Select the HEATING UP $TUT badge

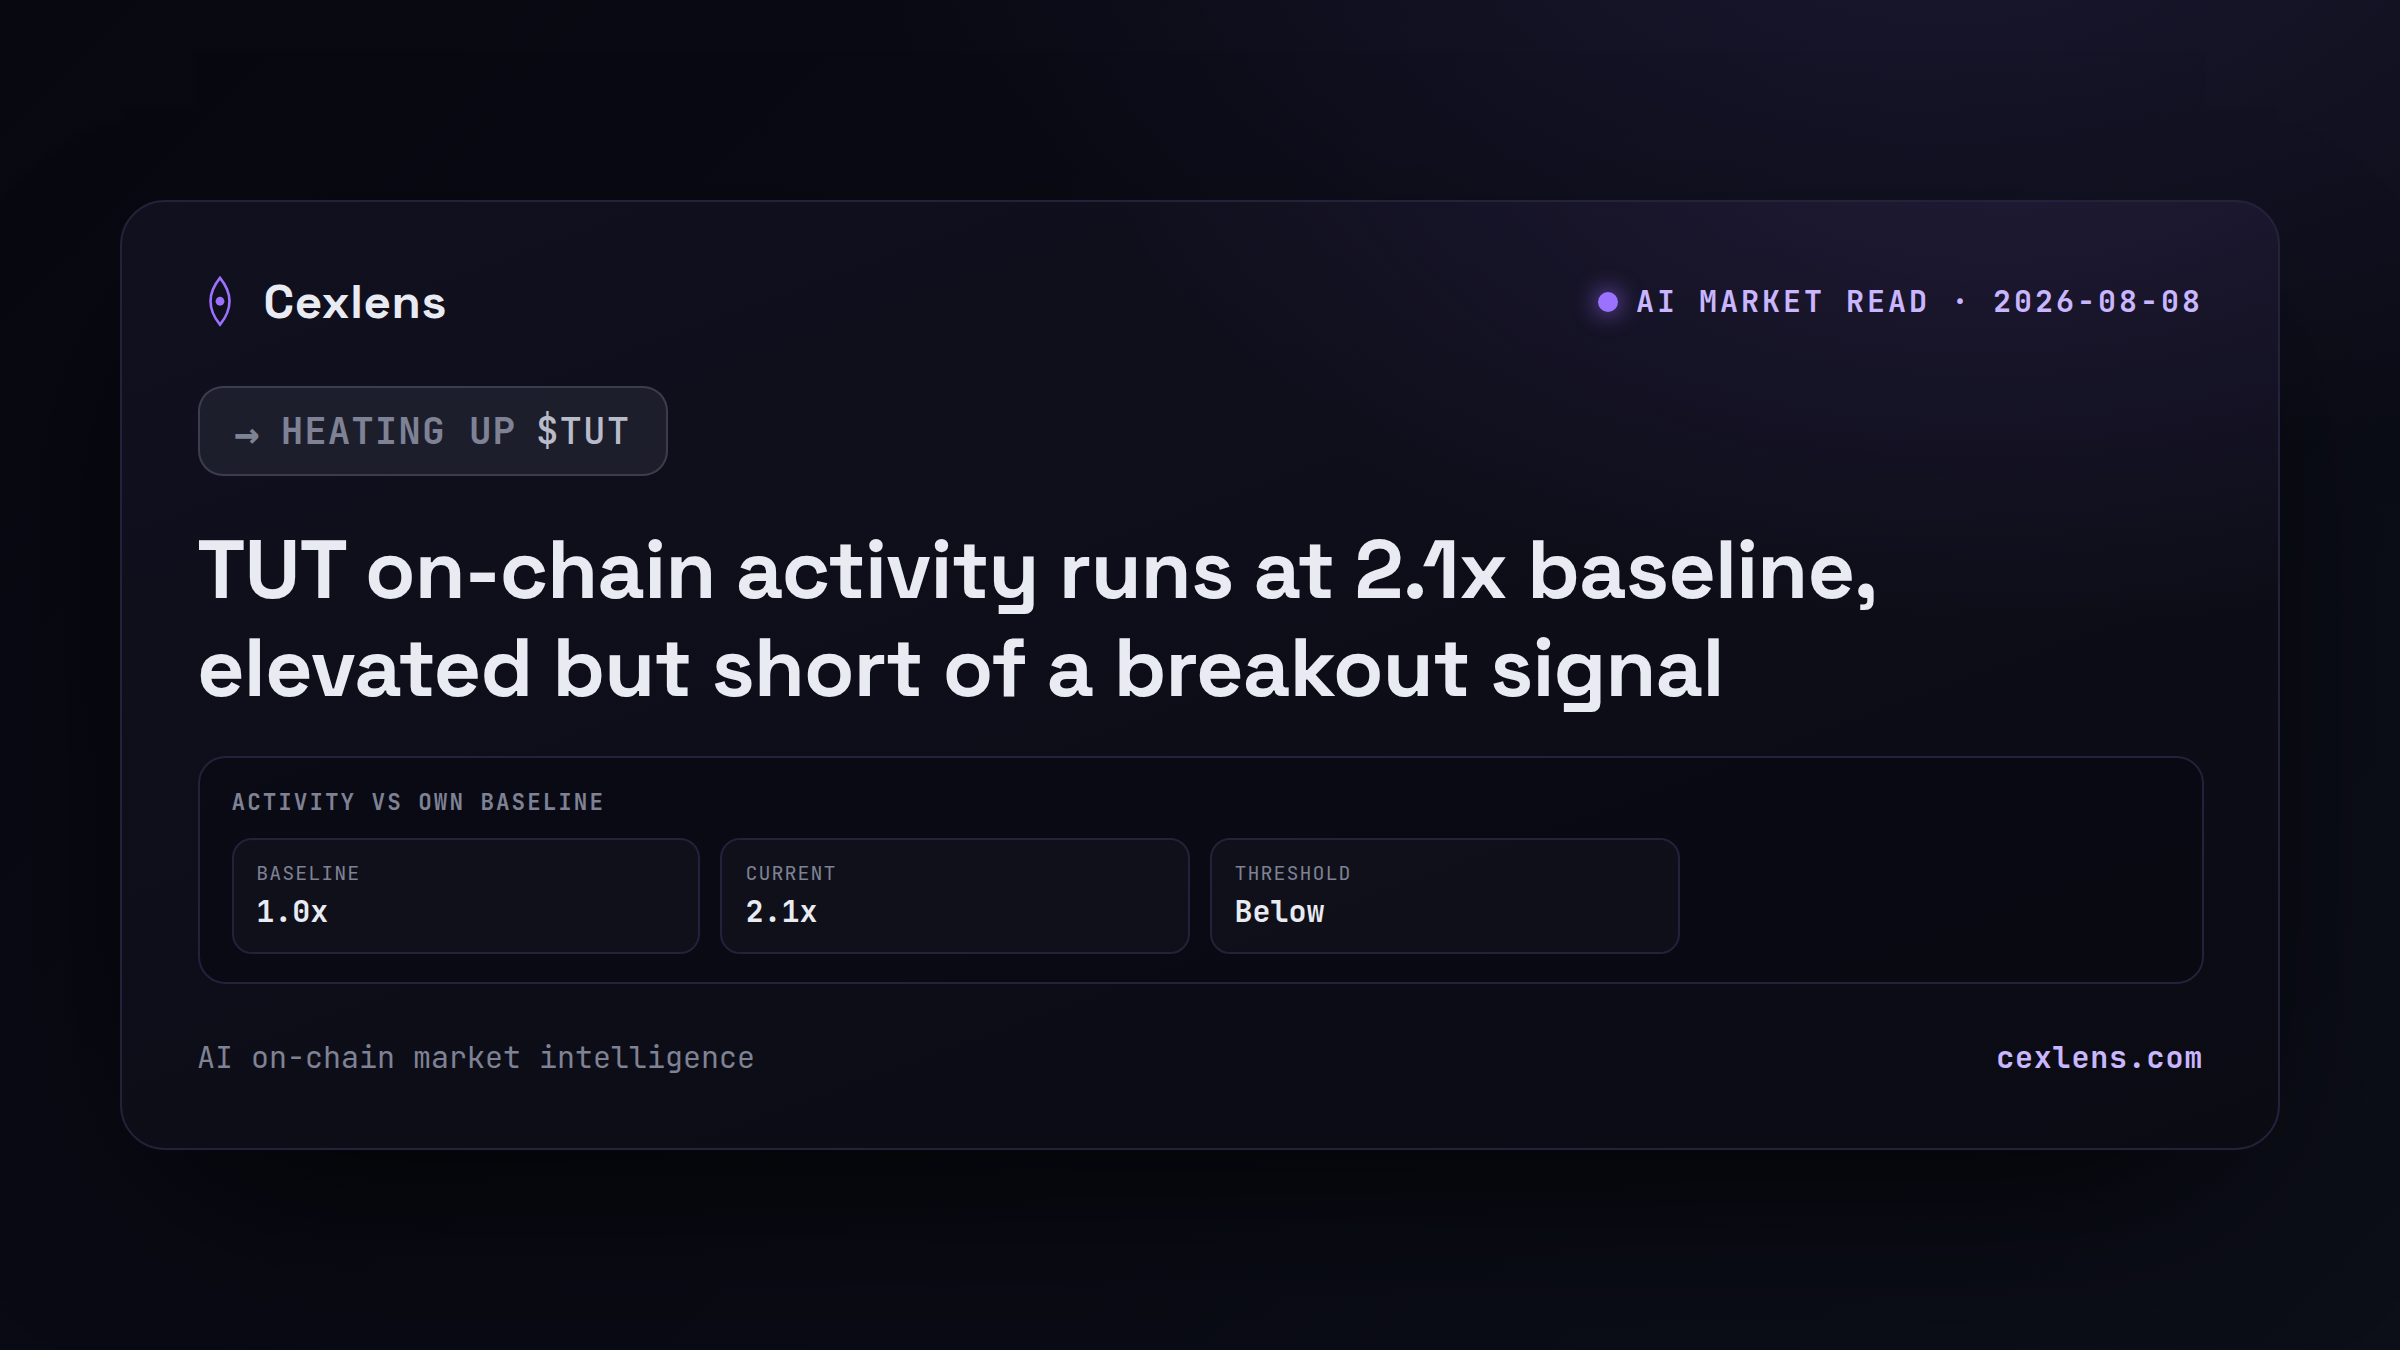click(x=433, y=431)
